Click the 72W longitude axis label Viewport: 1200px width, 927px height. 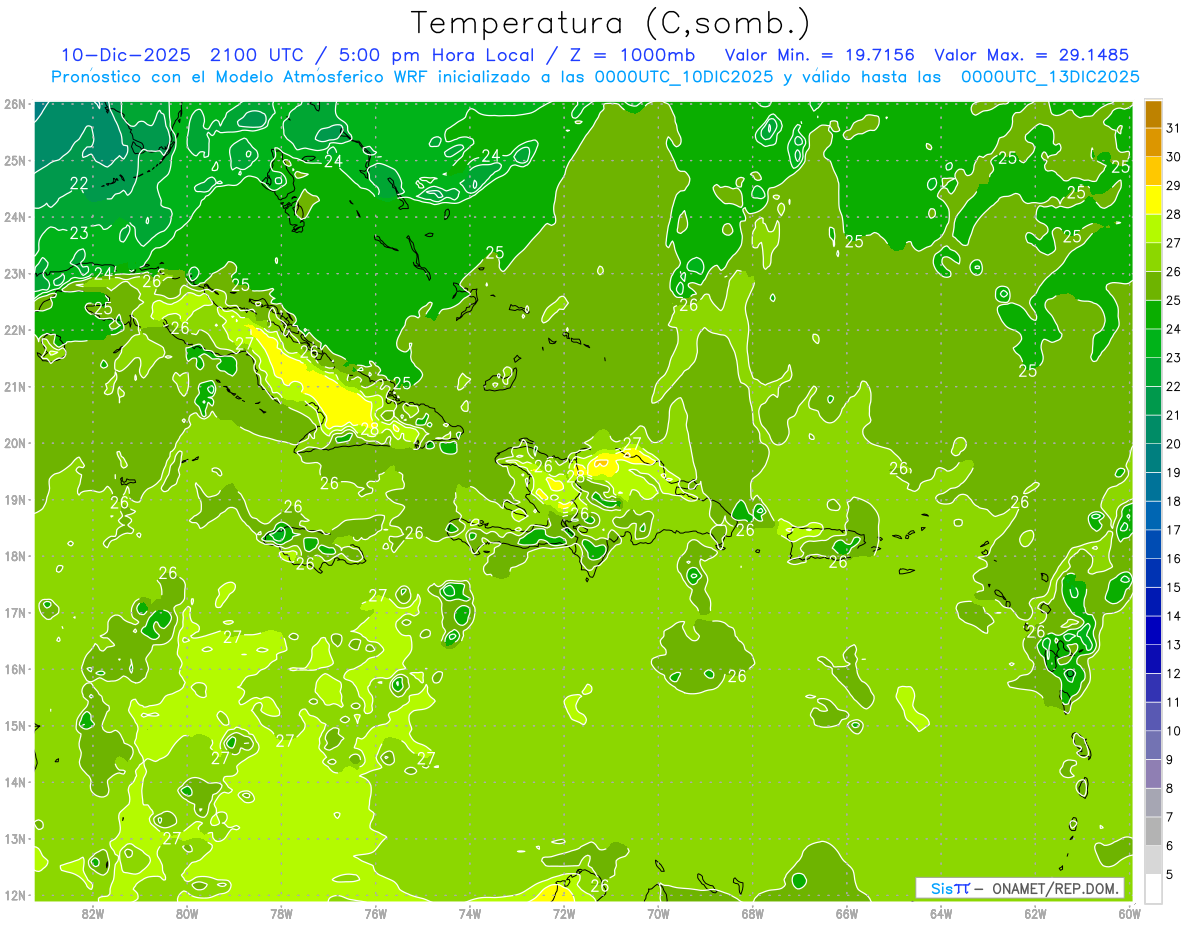tap(564, 913)
